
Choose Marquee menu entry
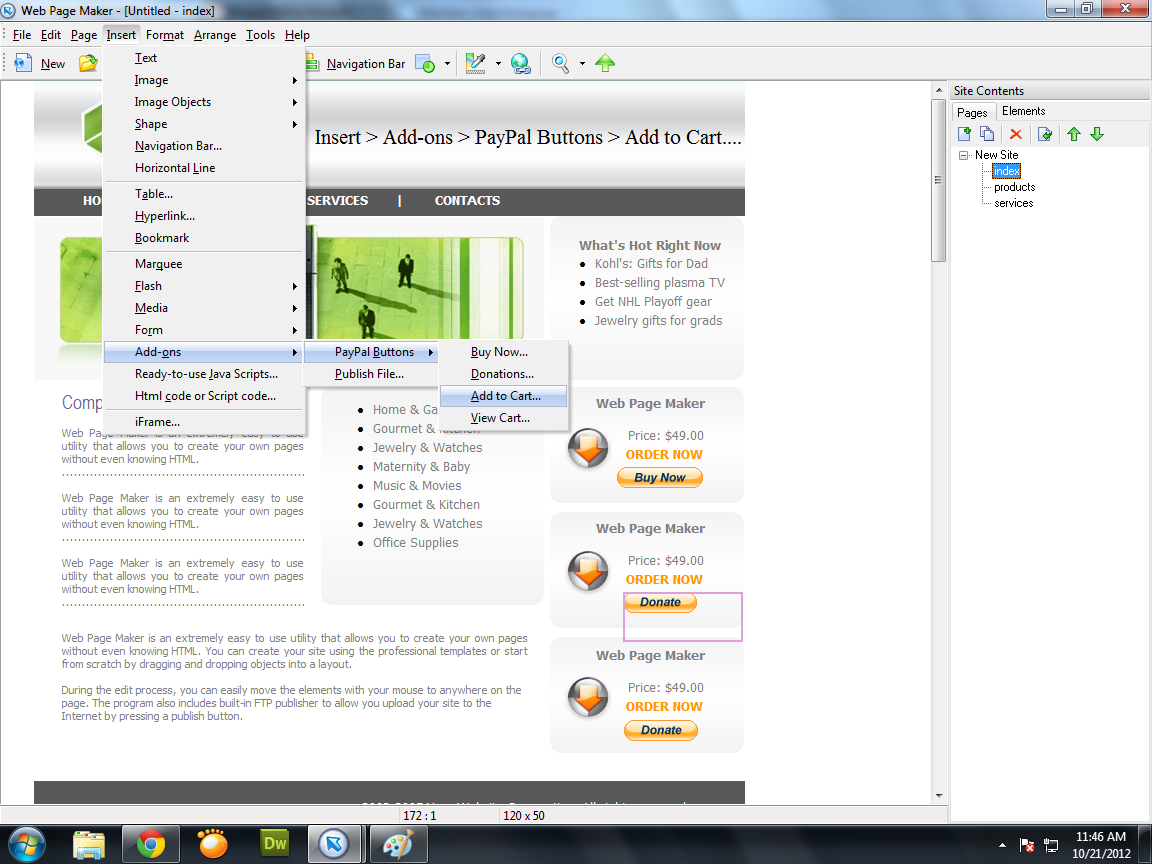[204, 264]
